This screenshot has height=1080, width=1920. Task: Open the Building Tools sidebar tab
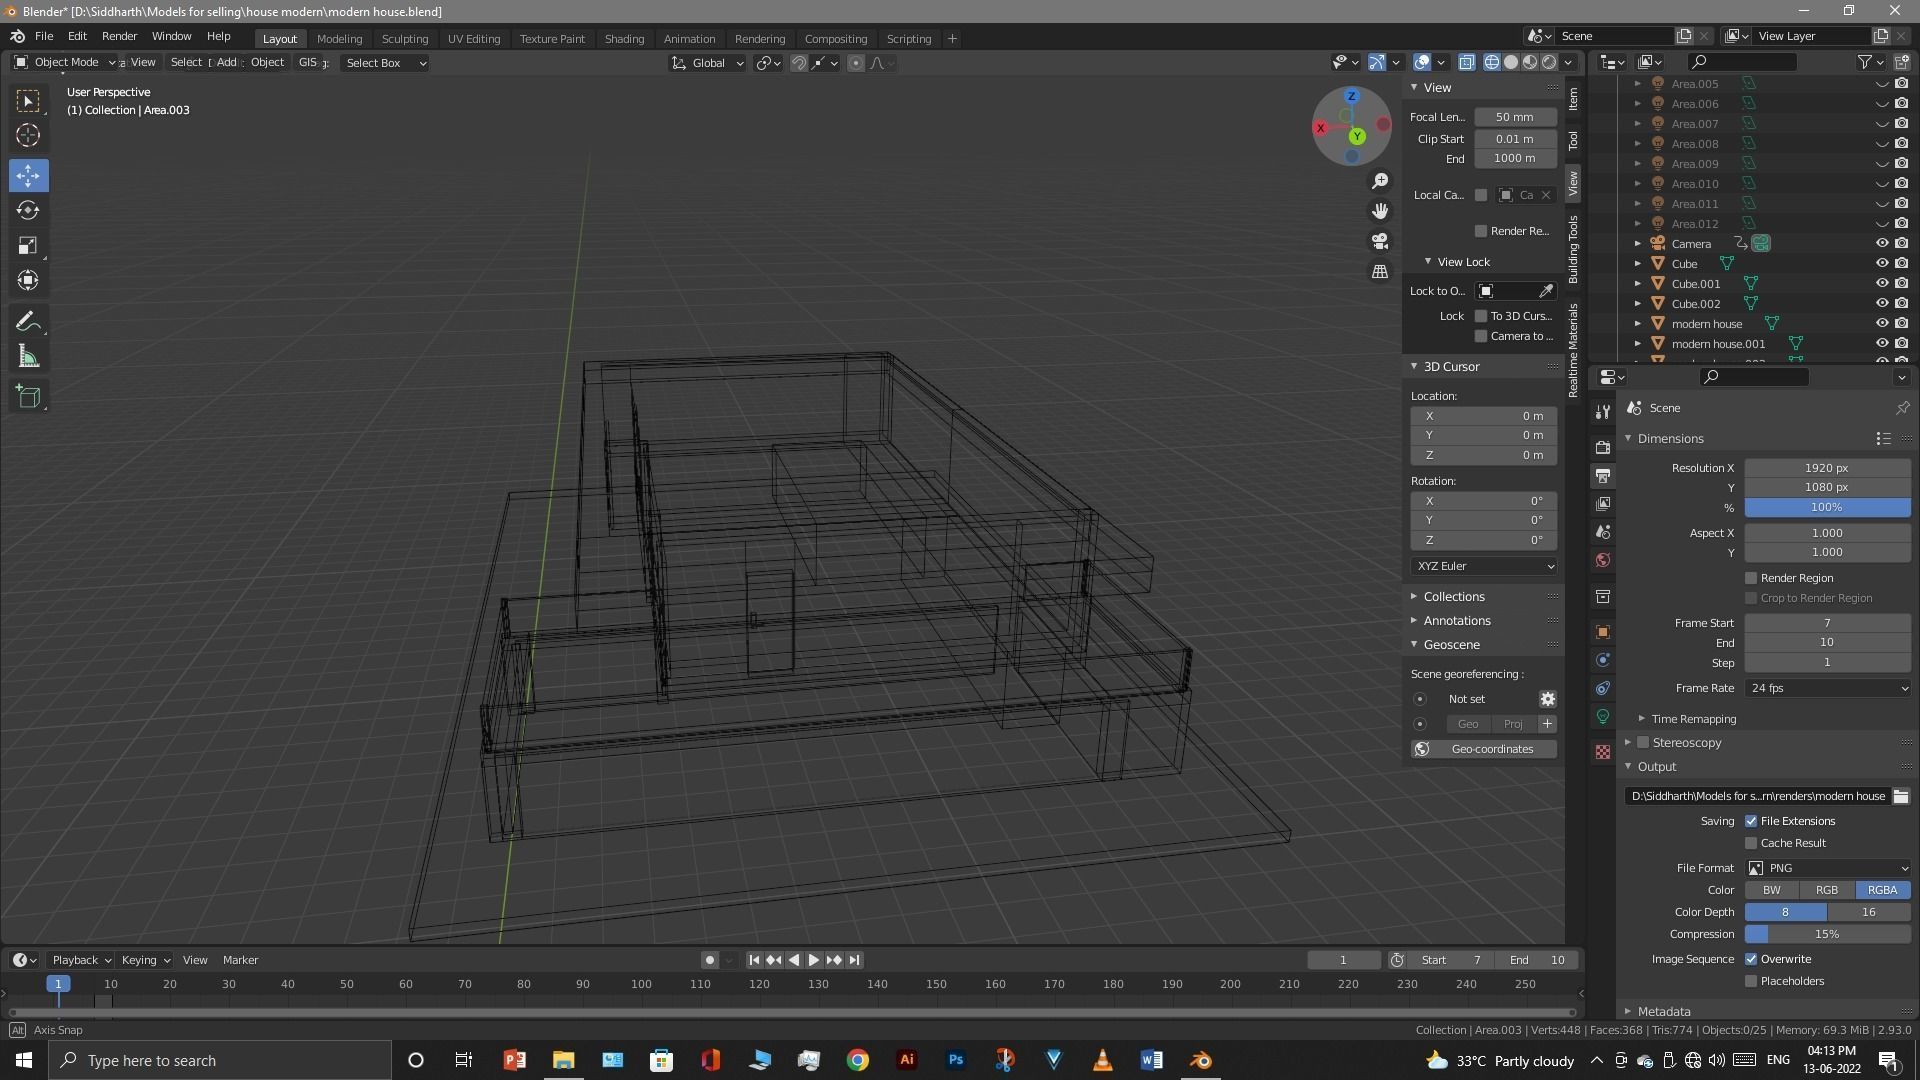[1573, 249]
